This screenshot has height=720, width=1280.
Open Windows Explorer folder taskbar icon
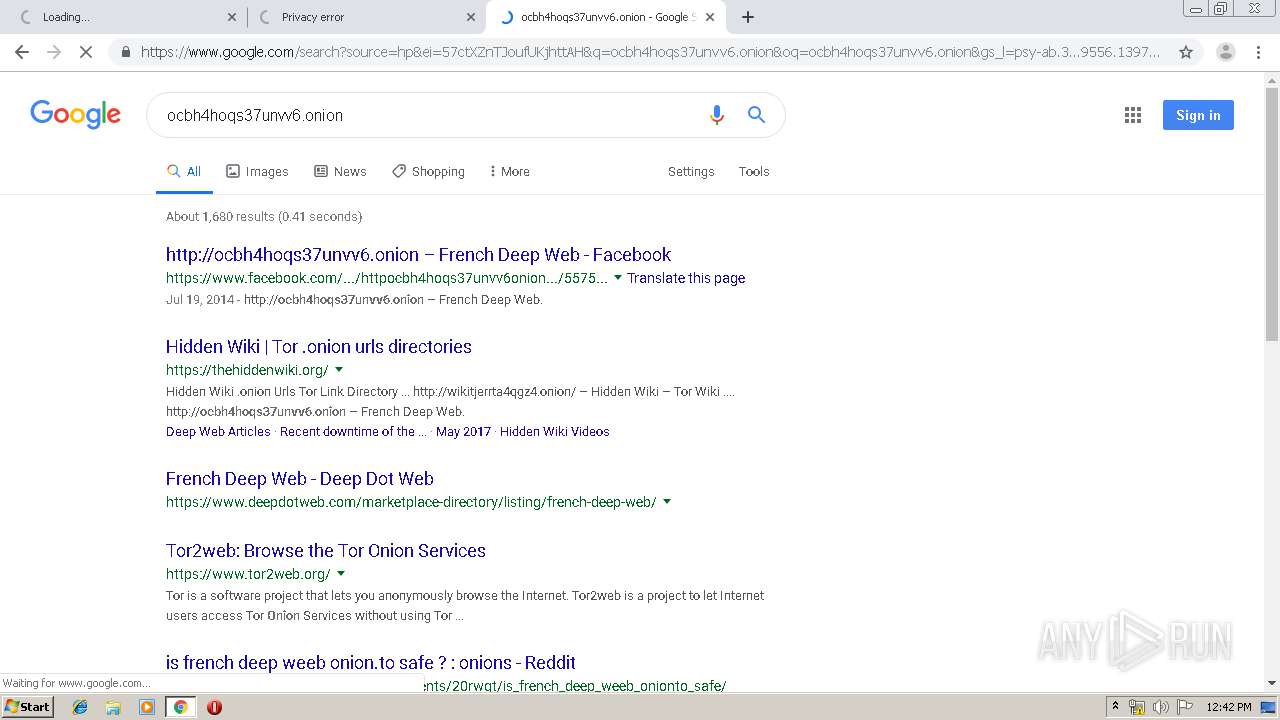coord(113,707)
